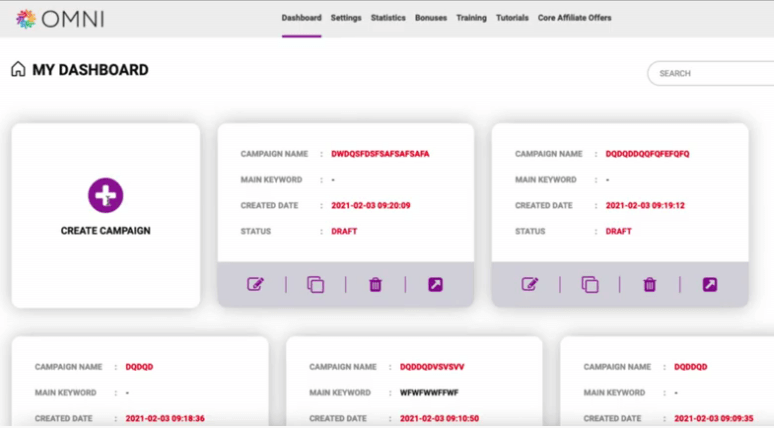The image size is (774, 428).
Task: Click created date 2021-02-03 09:18:36
Action: [165, 418]
